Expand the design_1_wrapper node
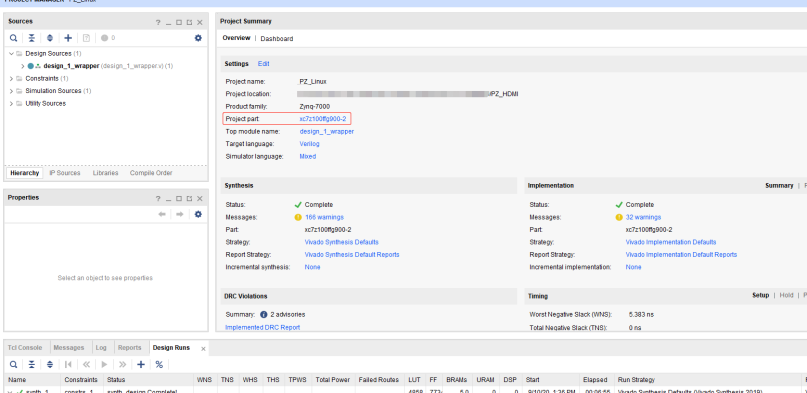Viewport: 807px width, 393px height. click(x=23, y=66)
